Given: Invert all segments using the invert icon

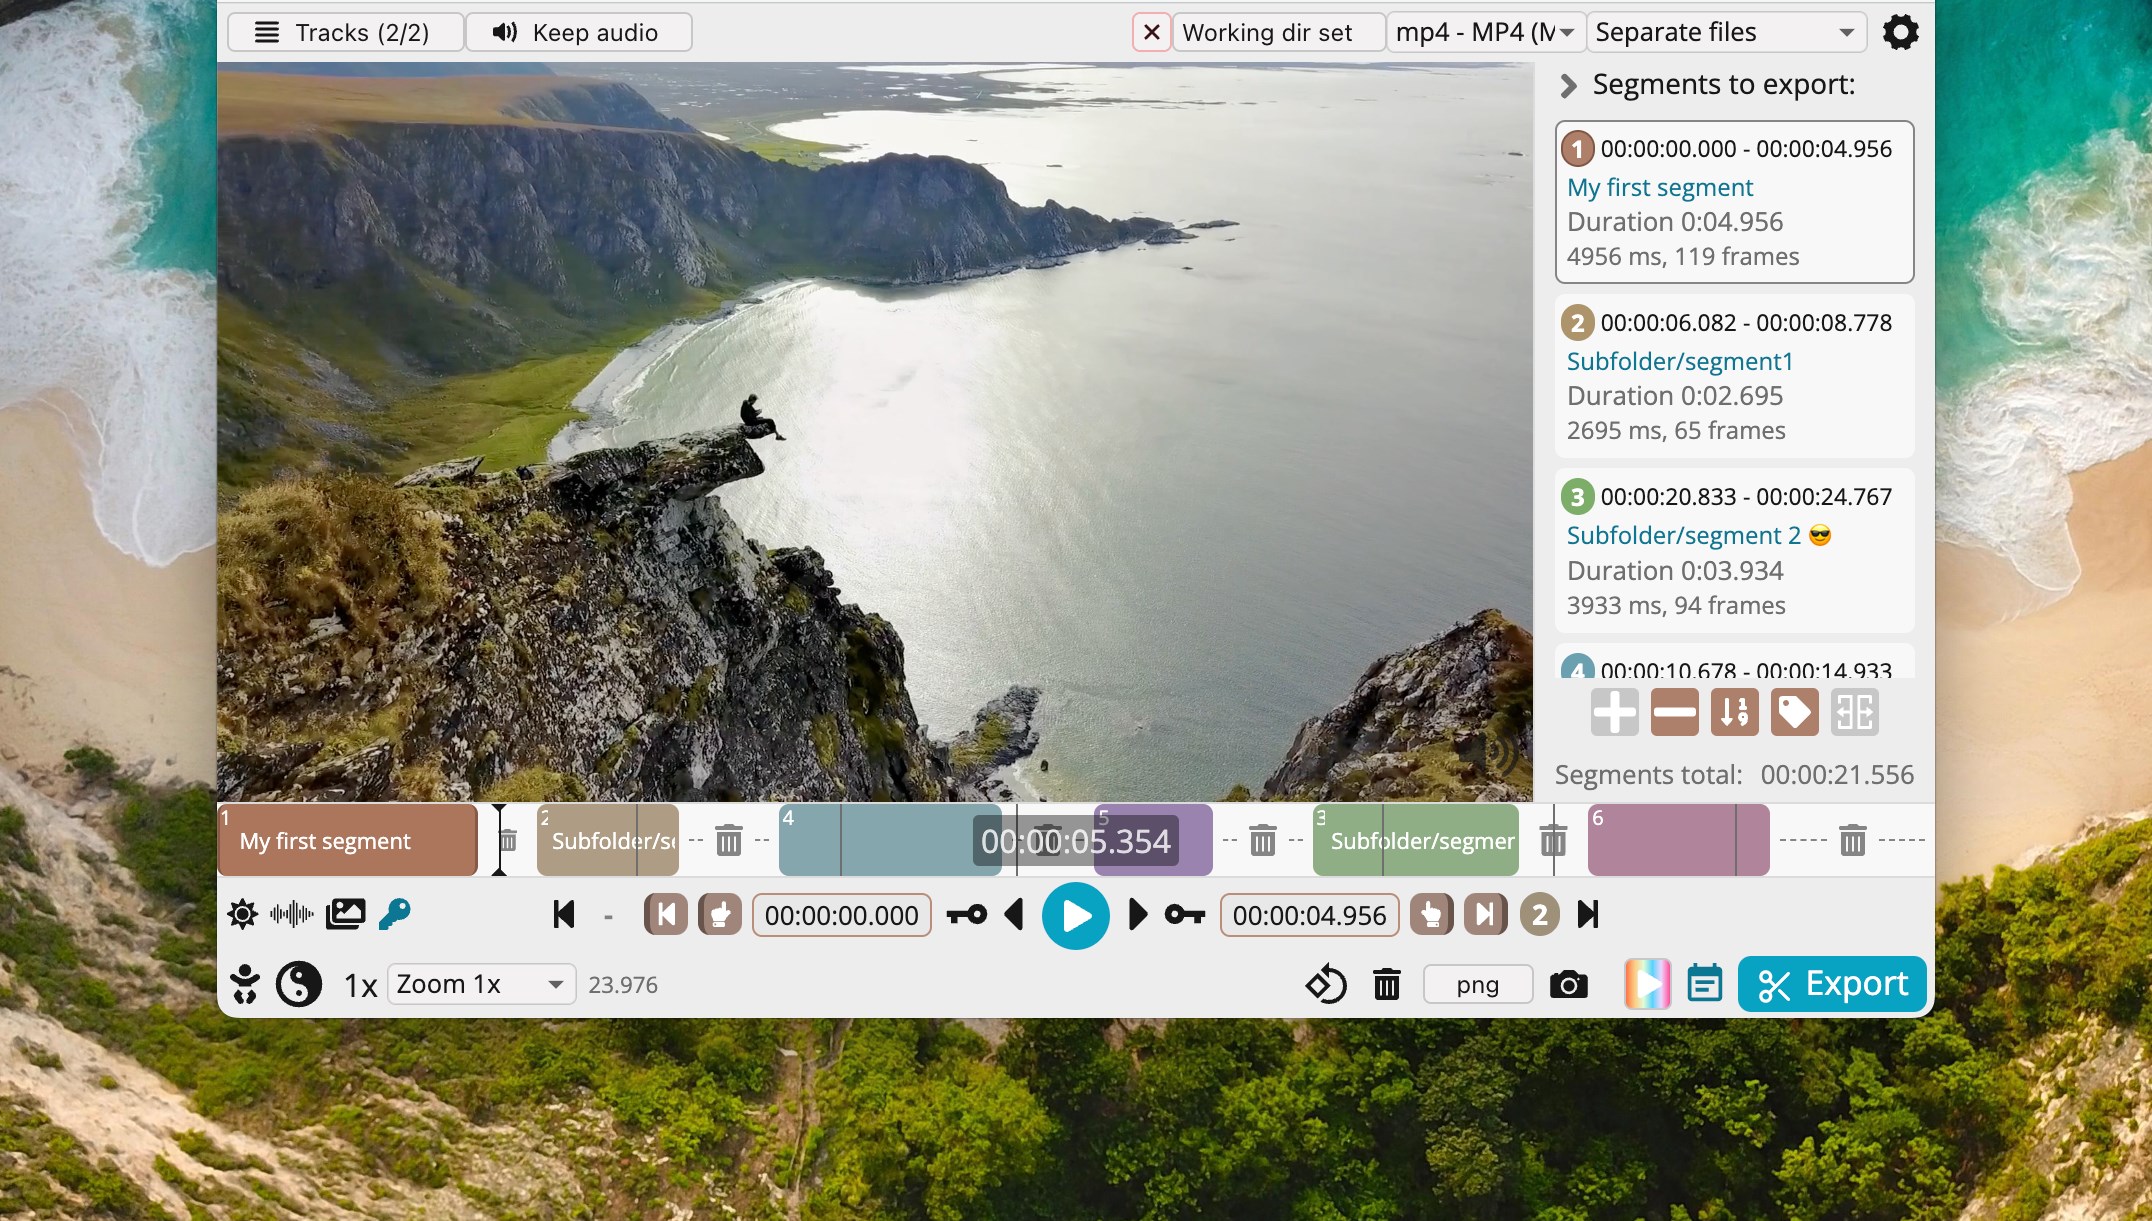Looking at the screenshot, I should (x=1855, y=711).
